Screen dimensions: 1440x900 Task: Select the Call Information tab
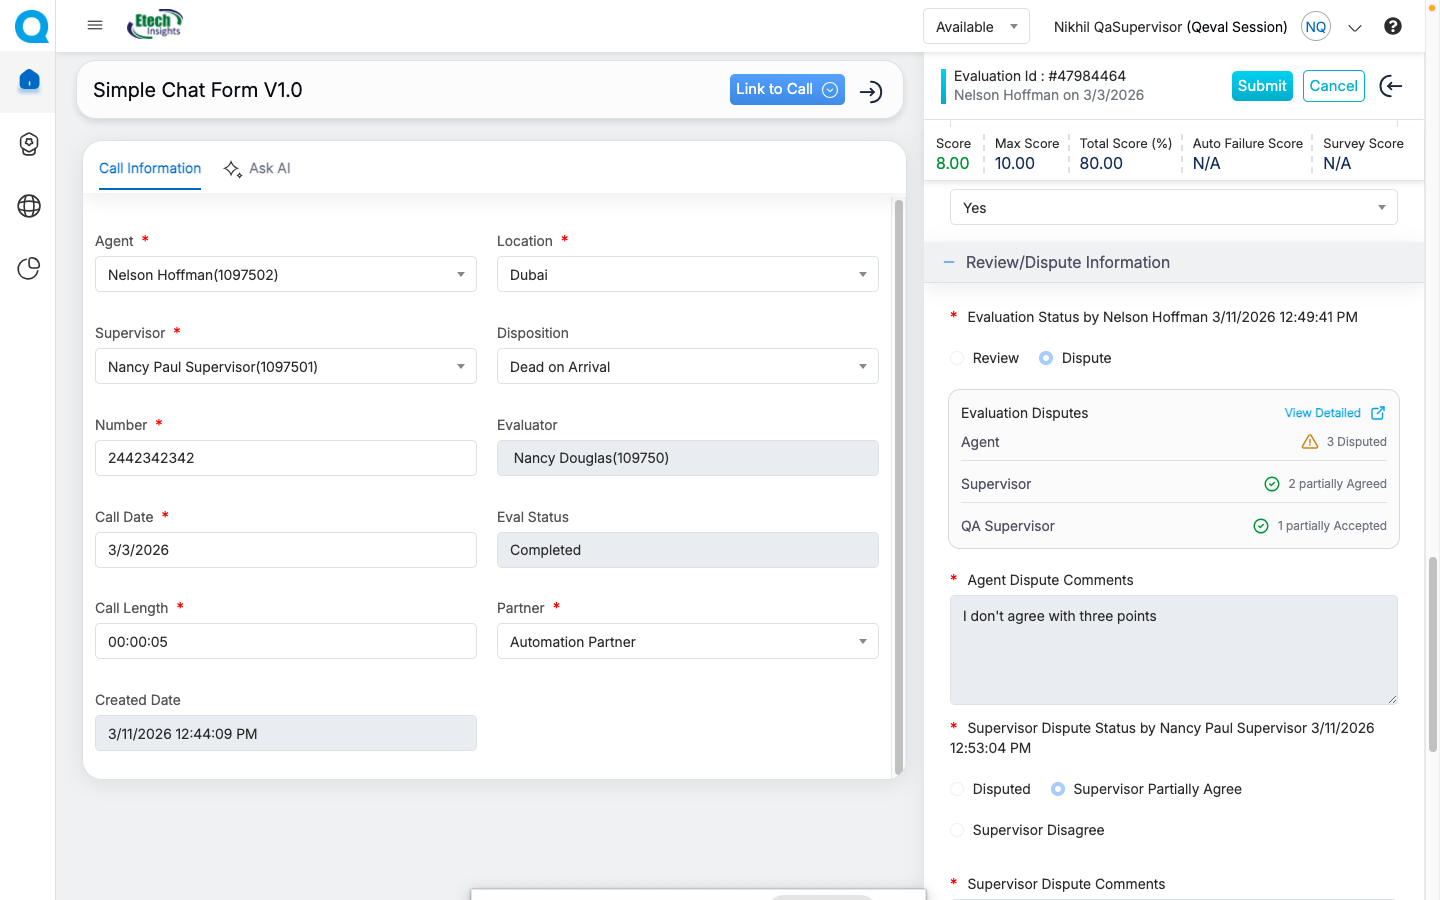[x=150, y=168]
